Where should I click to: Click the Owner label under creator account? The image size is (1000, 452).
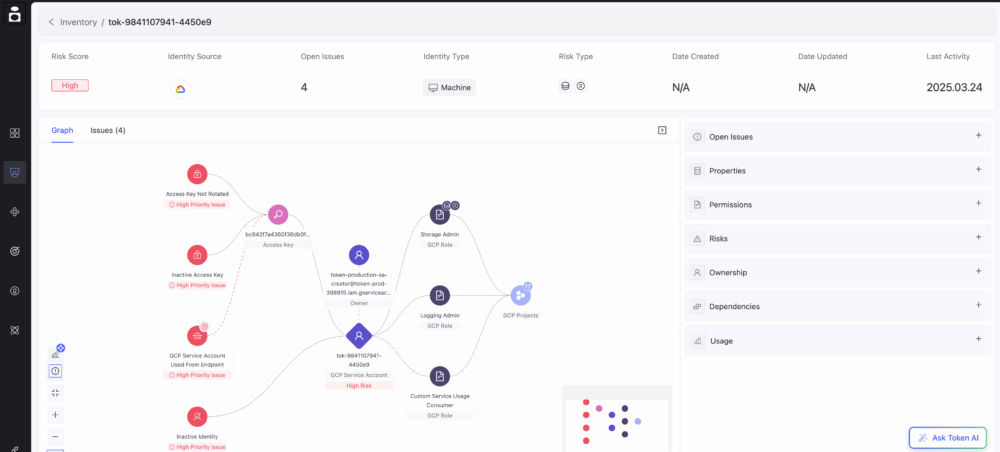(x=359, y=303)
